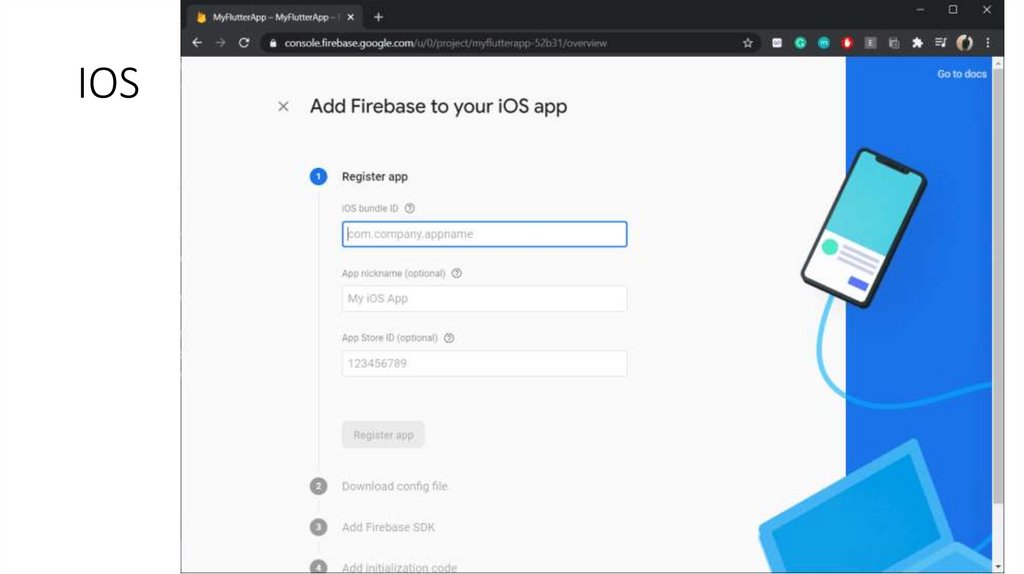Open the Chrome extensions puzzle icon
This screenshot has width=1024, height=574.
916,43
